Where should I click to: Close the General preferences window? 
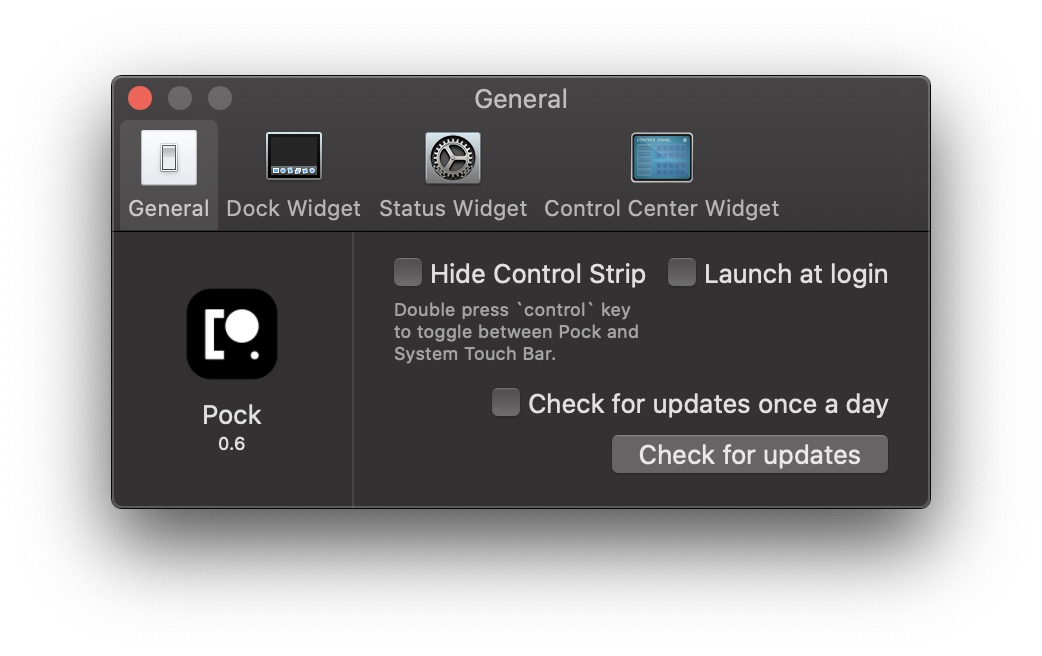[140, 98]
